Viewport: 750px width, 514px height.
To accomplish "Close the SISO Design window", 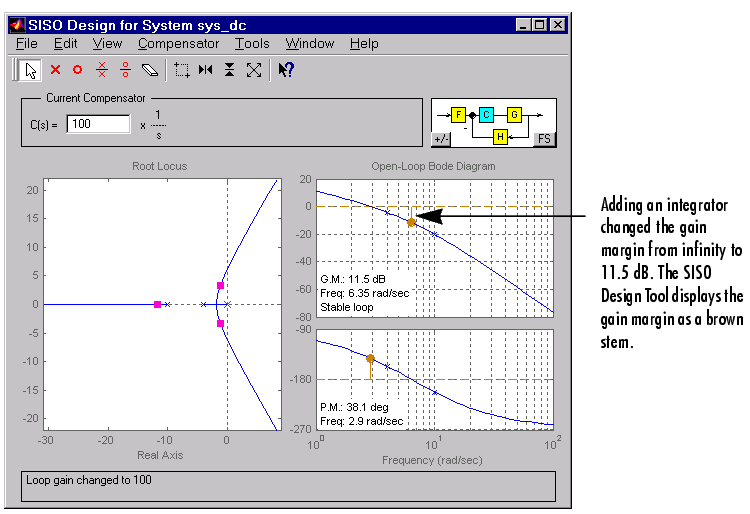I will [x=558, y=25].
